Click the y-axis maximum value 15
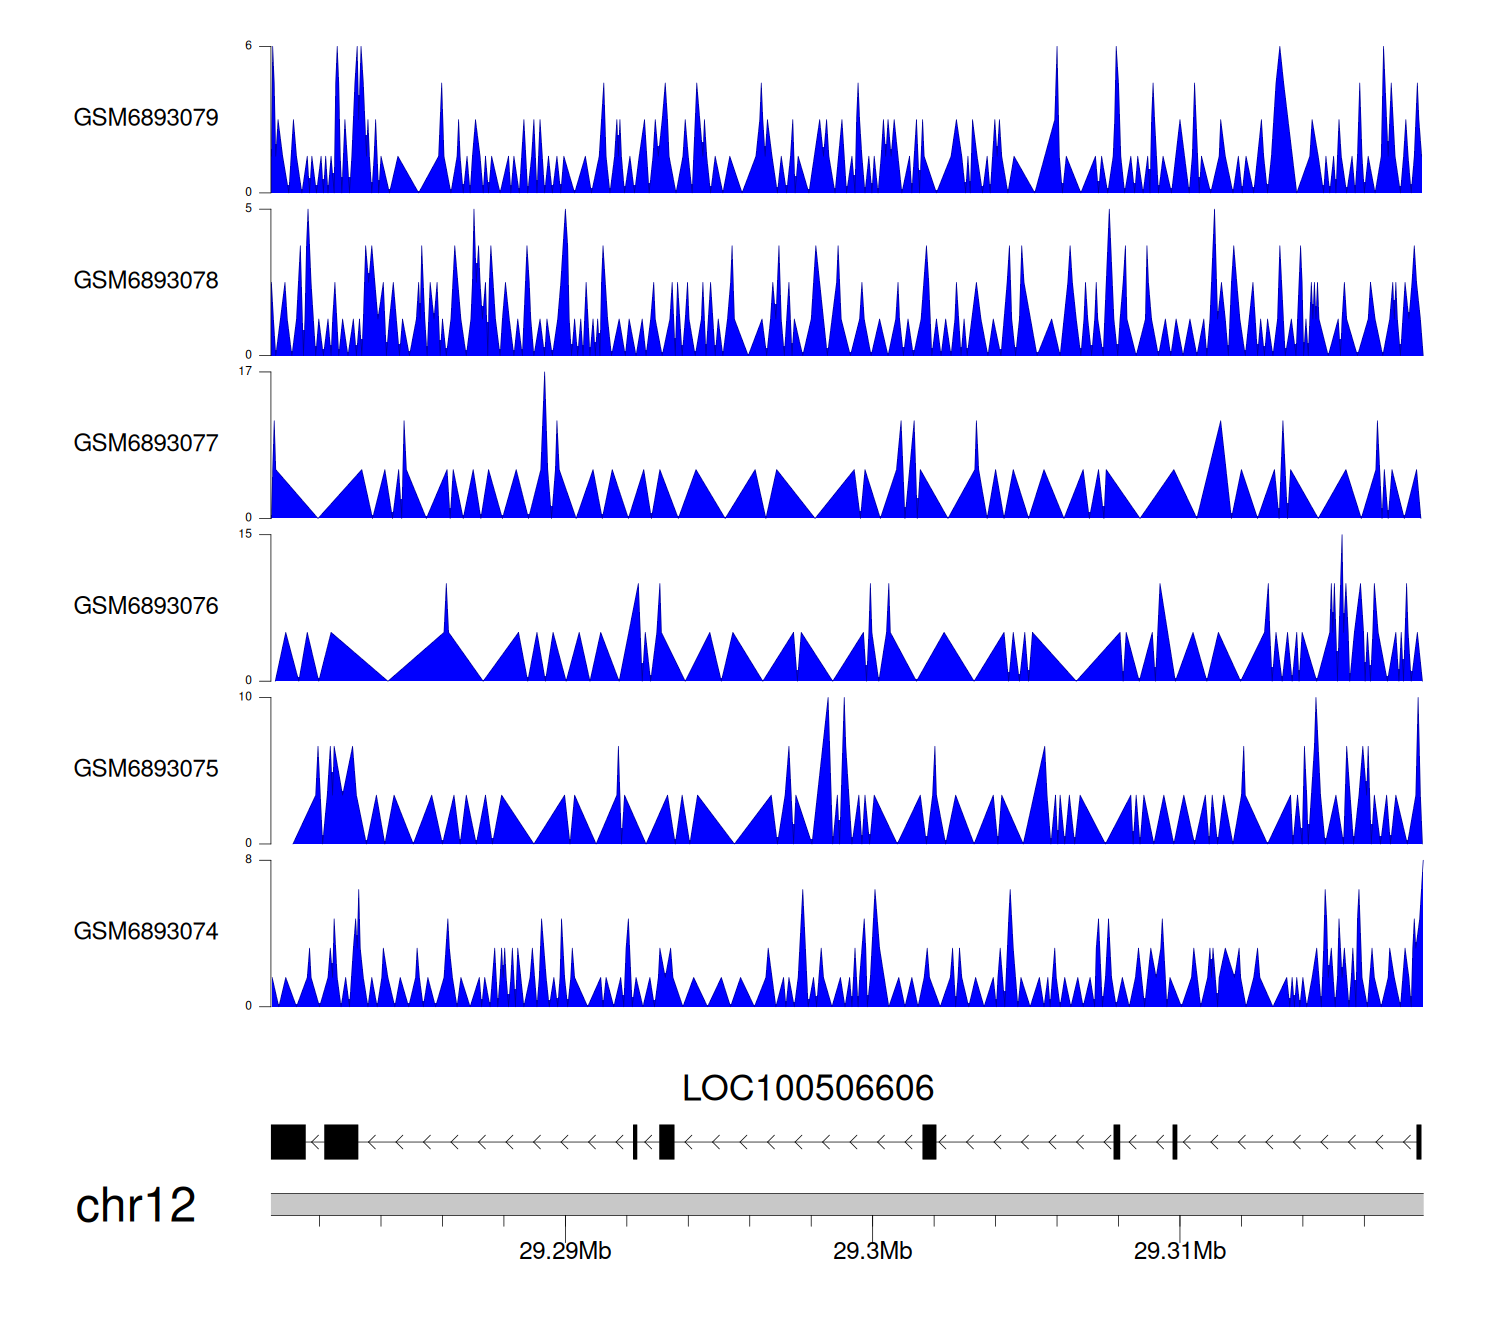Viewport: 1500px width, 1320px height. (245, 534)
